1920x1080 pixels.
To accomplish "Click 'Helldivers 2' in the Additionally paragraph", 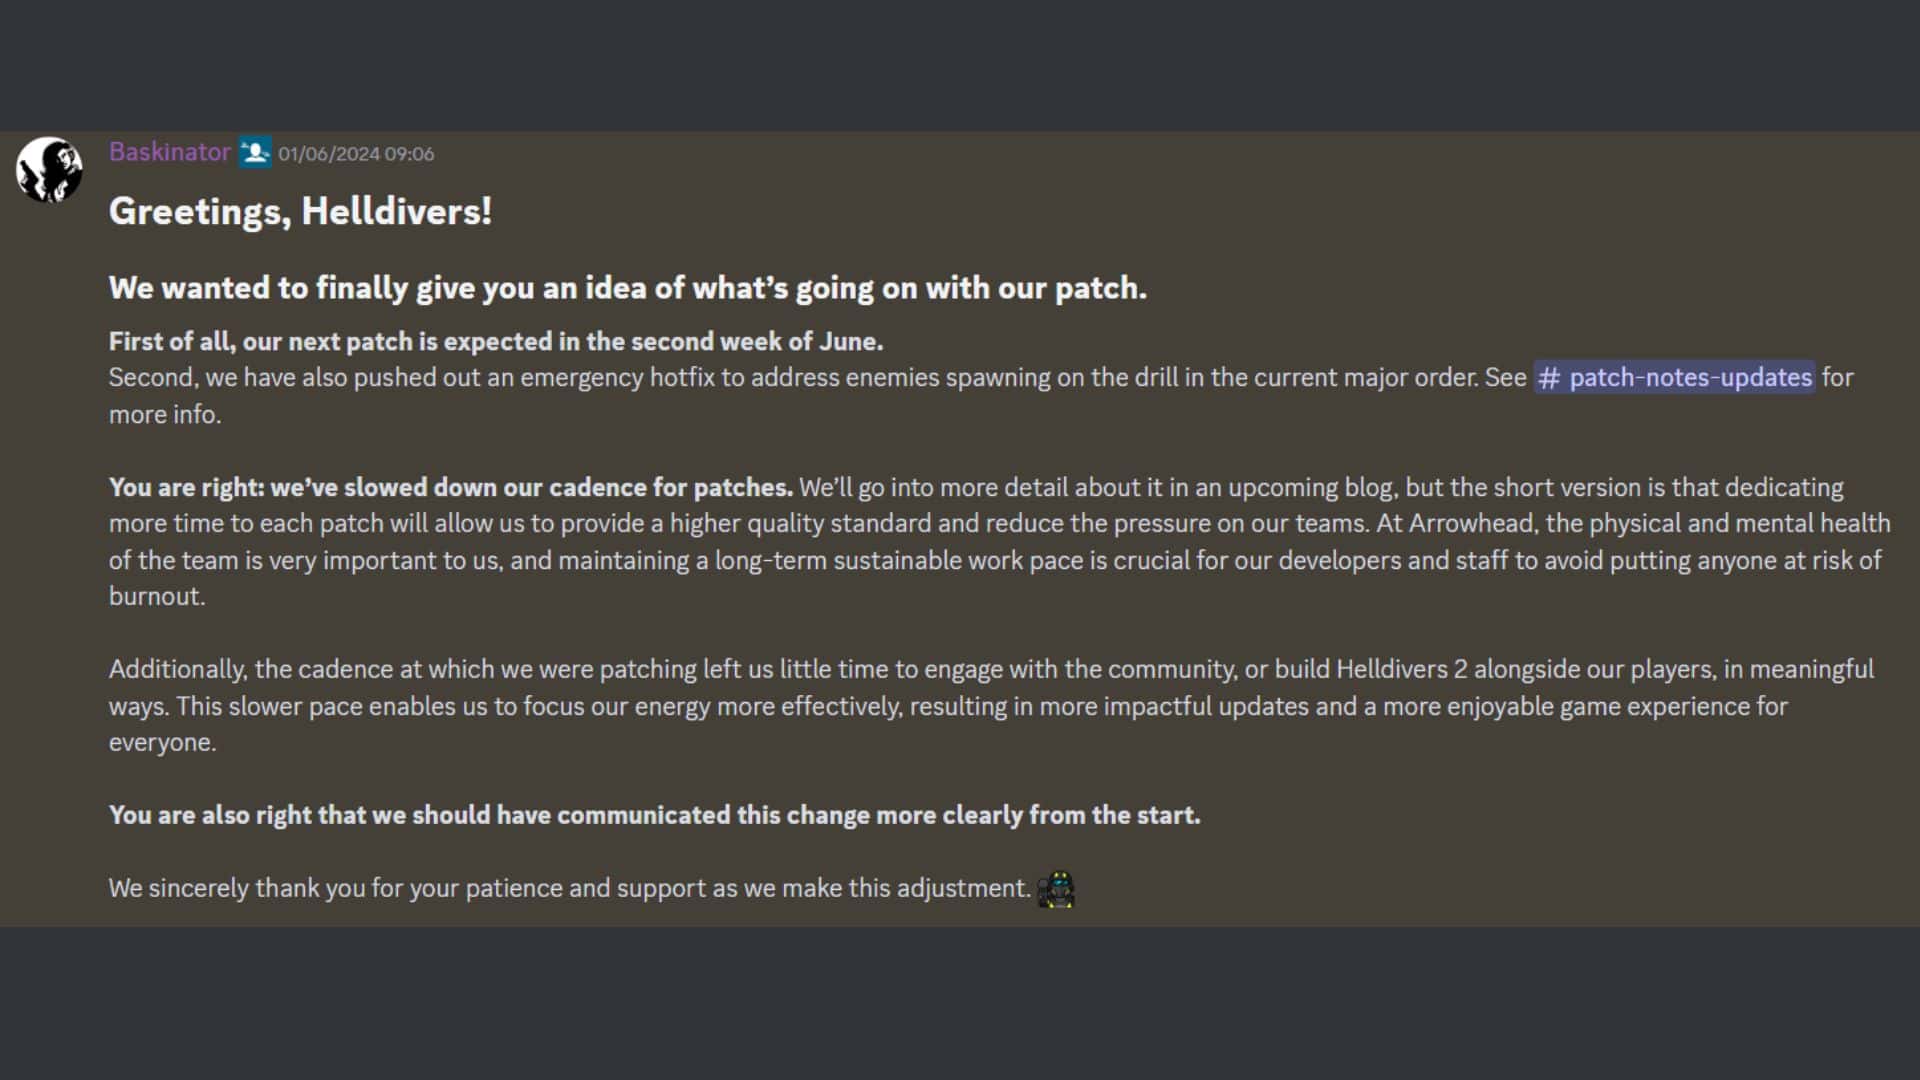I will pyautogui.click(x=1402, y=669).
